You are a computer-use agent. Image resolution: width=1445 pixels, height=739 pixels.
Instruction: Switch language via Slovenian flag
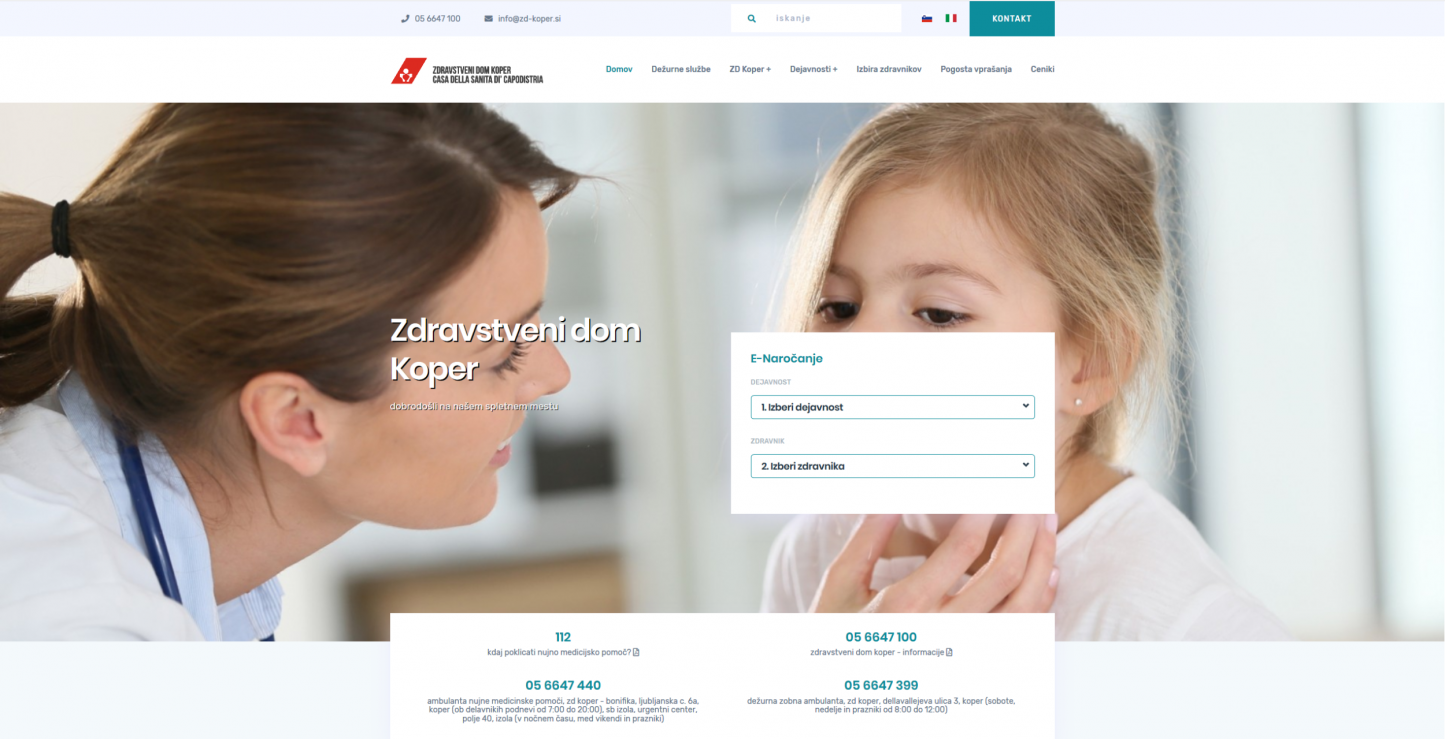(927, 18)
